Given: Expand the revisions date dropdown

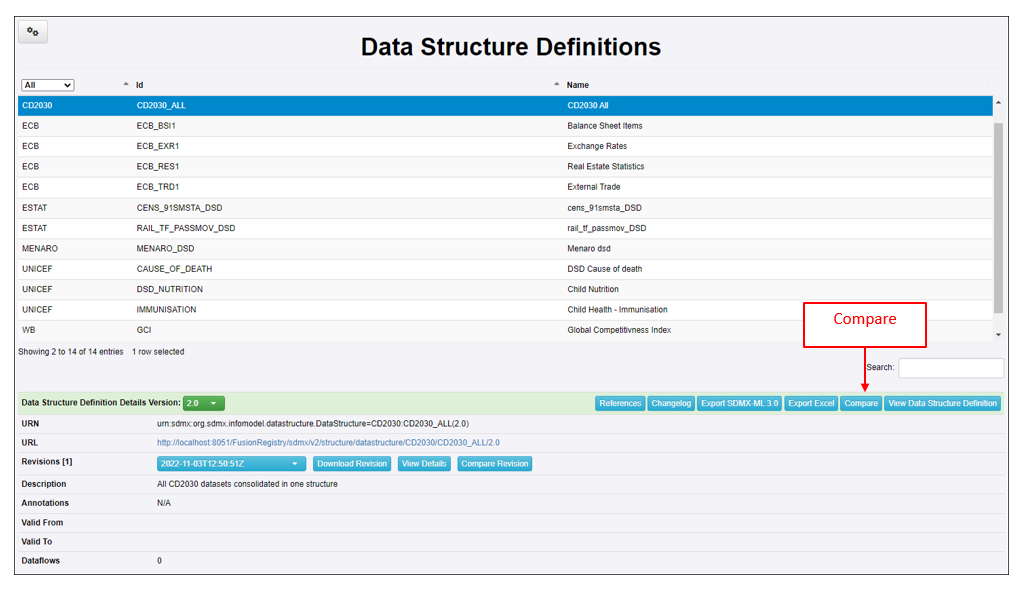Looking at the screenshot, I should 231,464.
